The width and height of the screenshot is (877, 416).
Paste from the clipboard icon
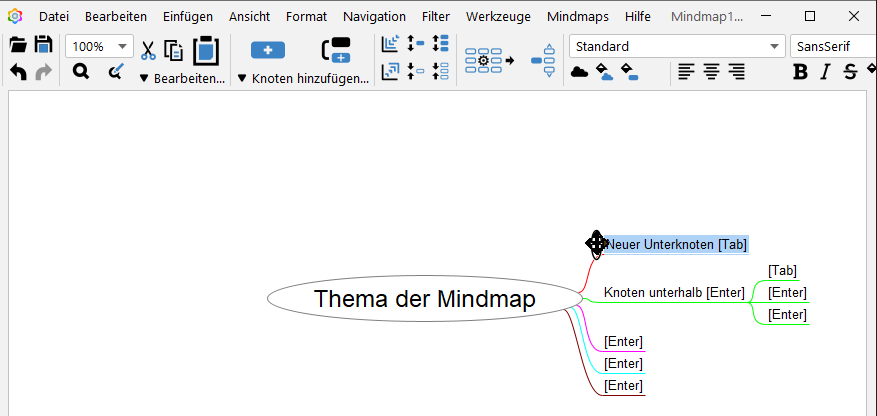(x=206, y=51)
